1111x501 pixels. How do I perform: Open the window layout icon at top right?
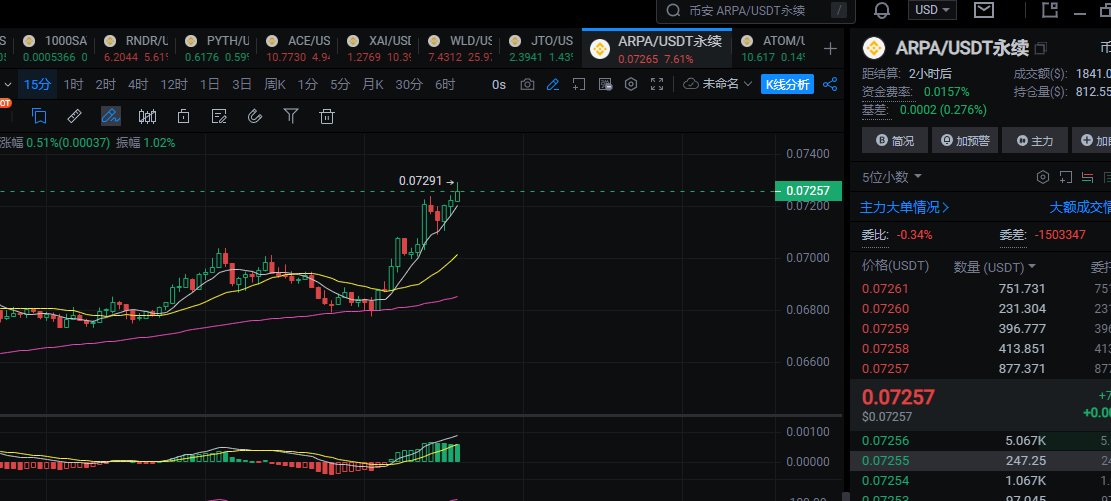tap(1050, 10)
